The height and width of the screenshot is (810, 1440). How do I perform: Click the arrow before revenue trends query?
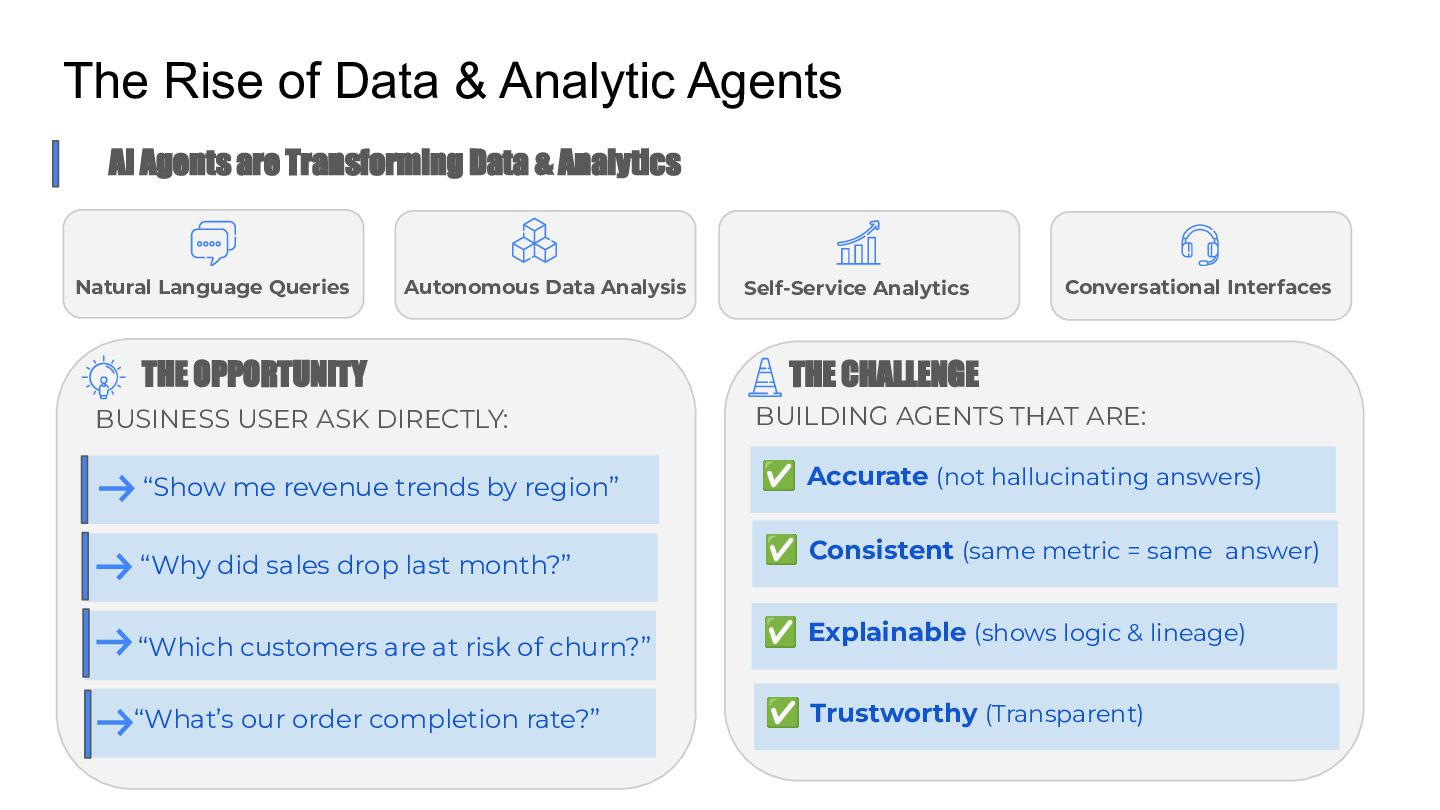(x=117, y=488)
